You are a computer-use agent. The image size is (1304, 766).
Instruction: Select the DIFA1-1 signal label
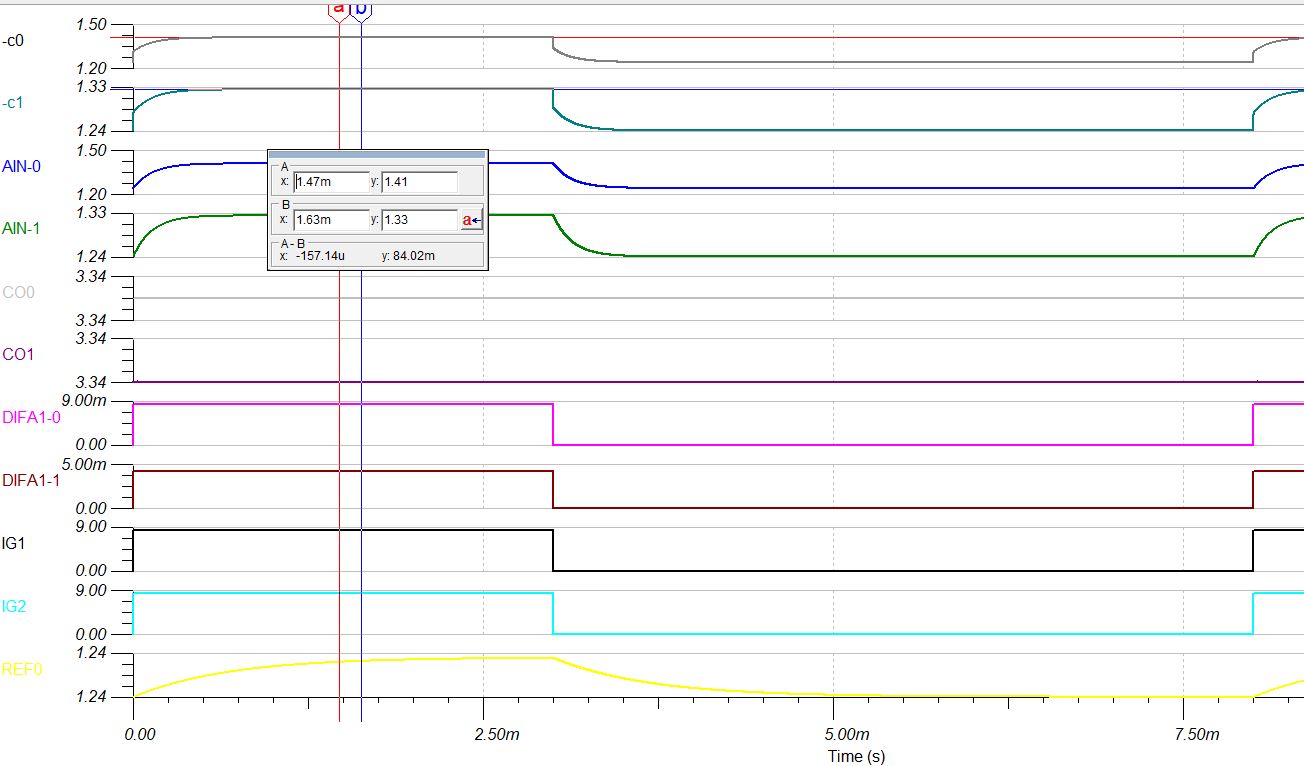tap(31, 480)
